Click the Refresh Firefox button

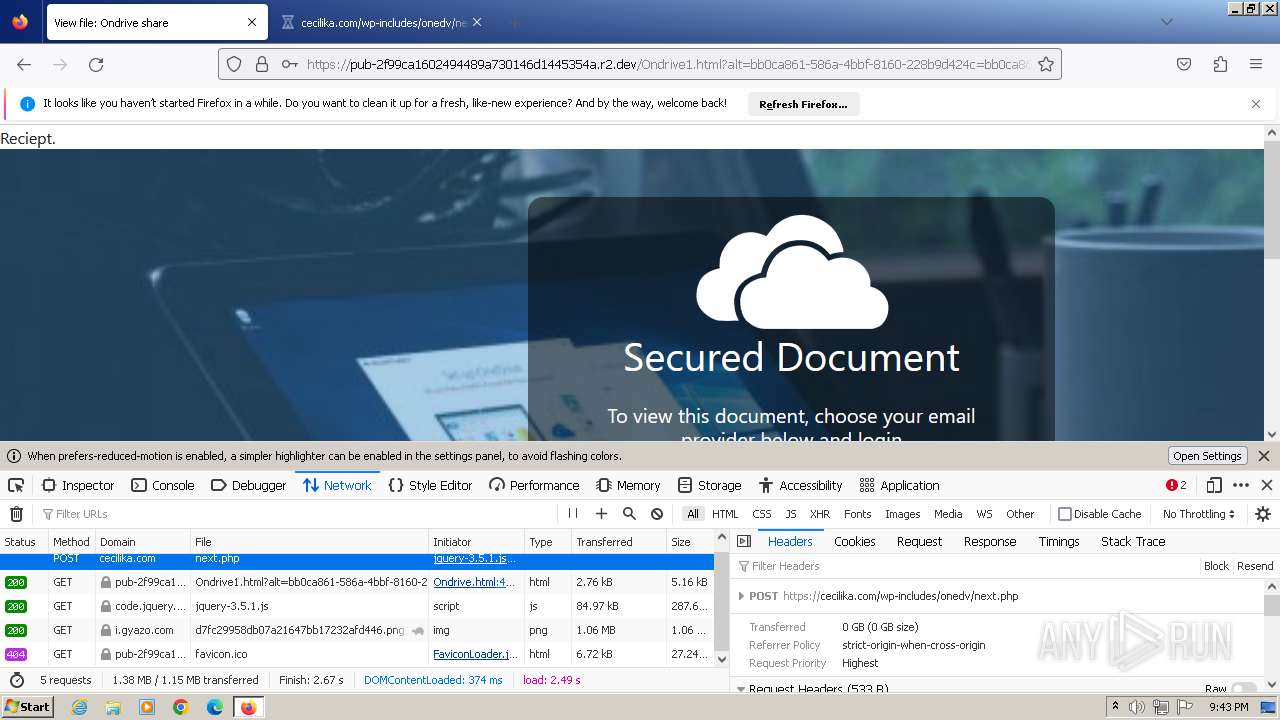(803, 104)
